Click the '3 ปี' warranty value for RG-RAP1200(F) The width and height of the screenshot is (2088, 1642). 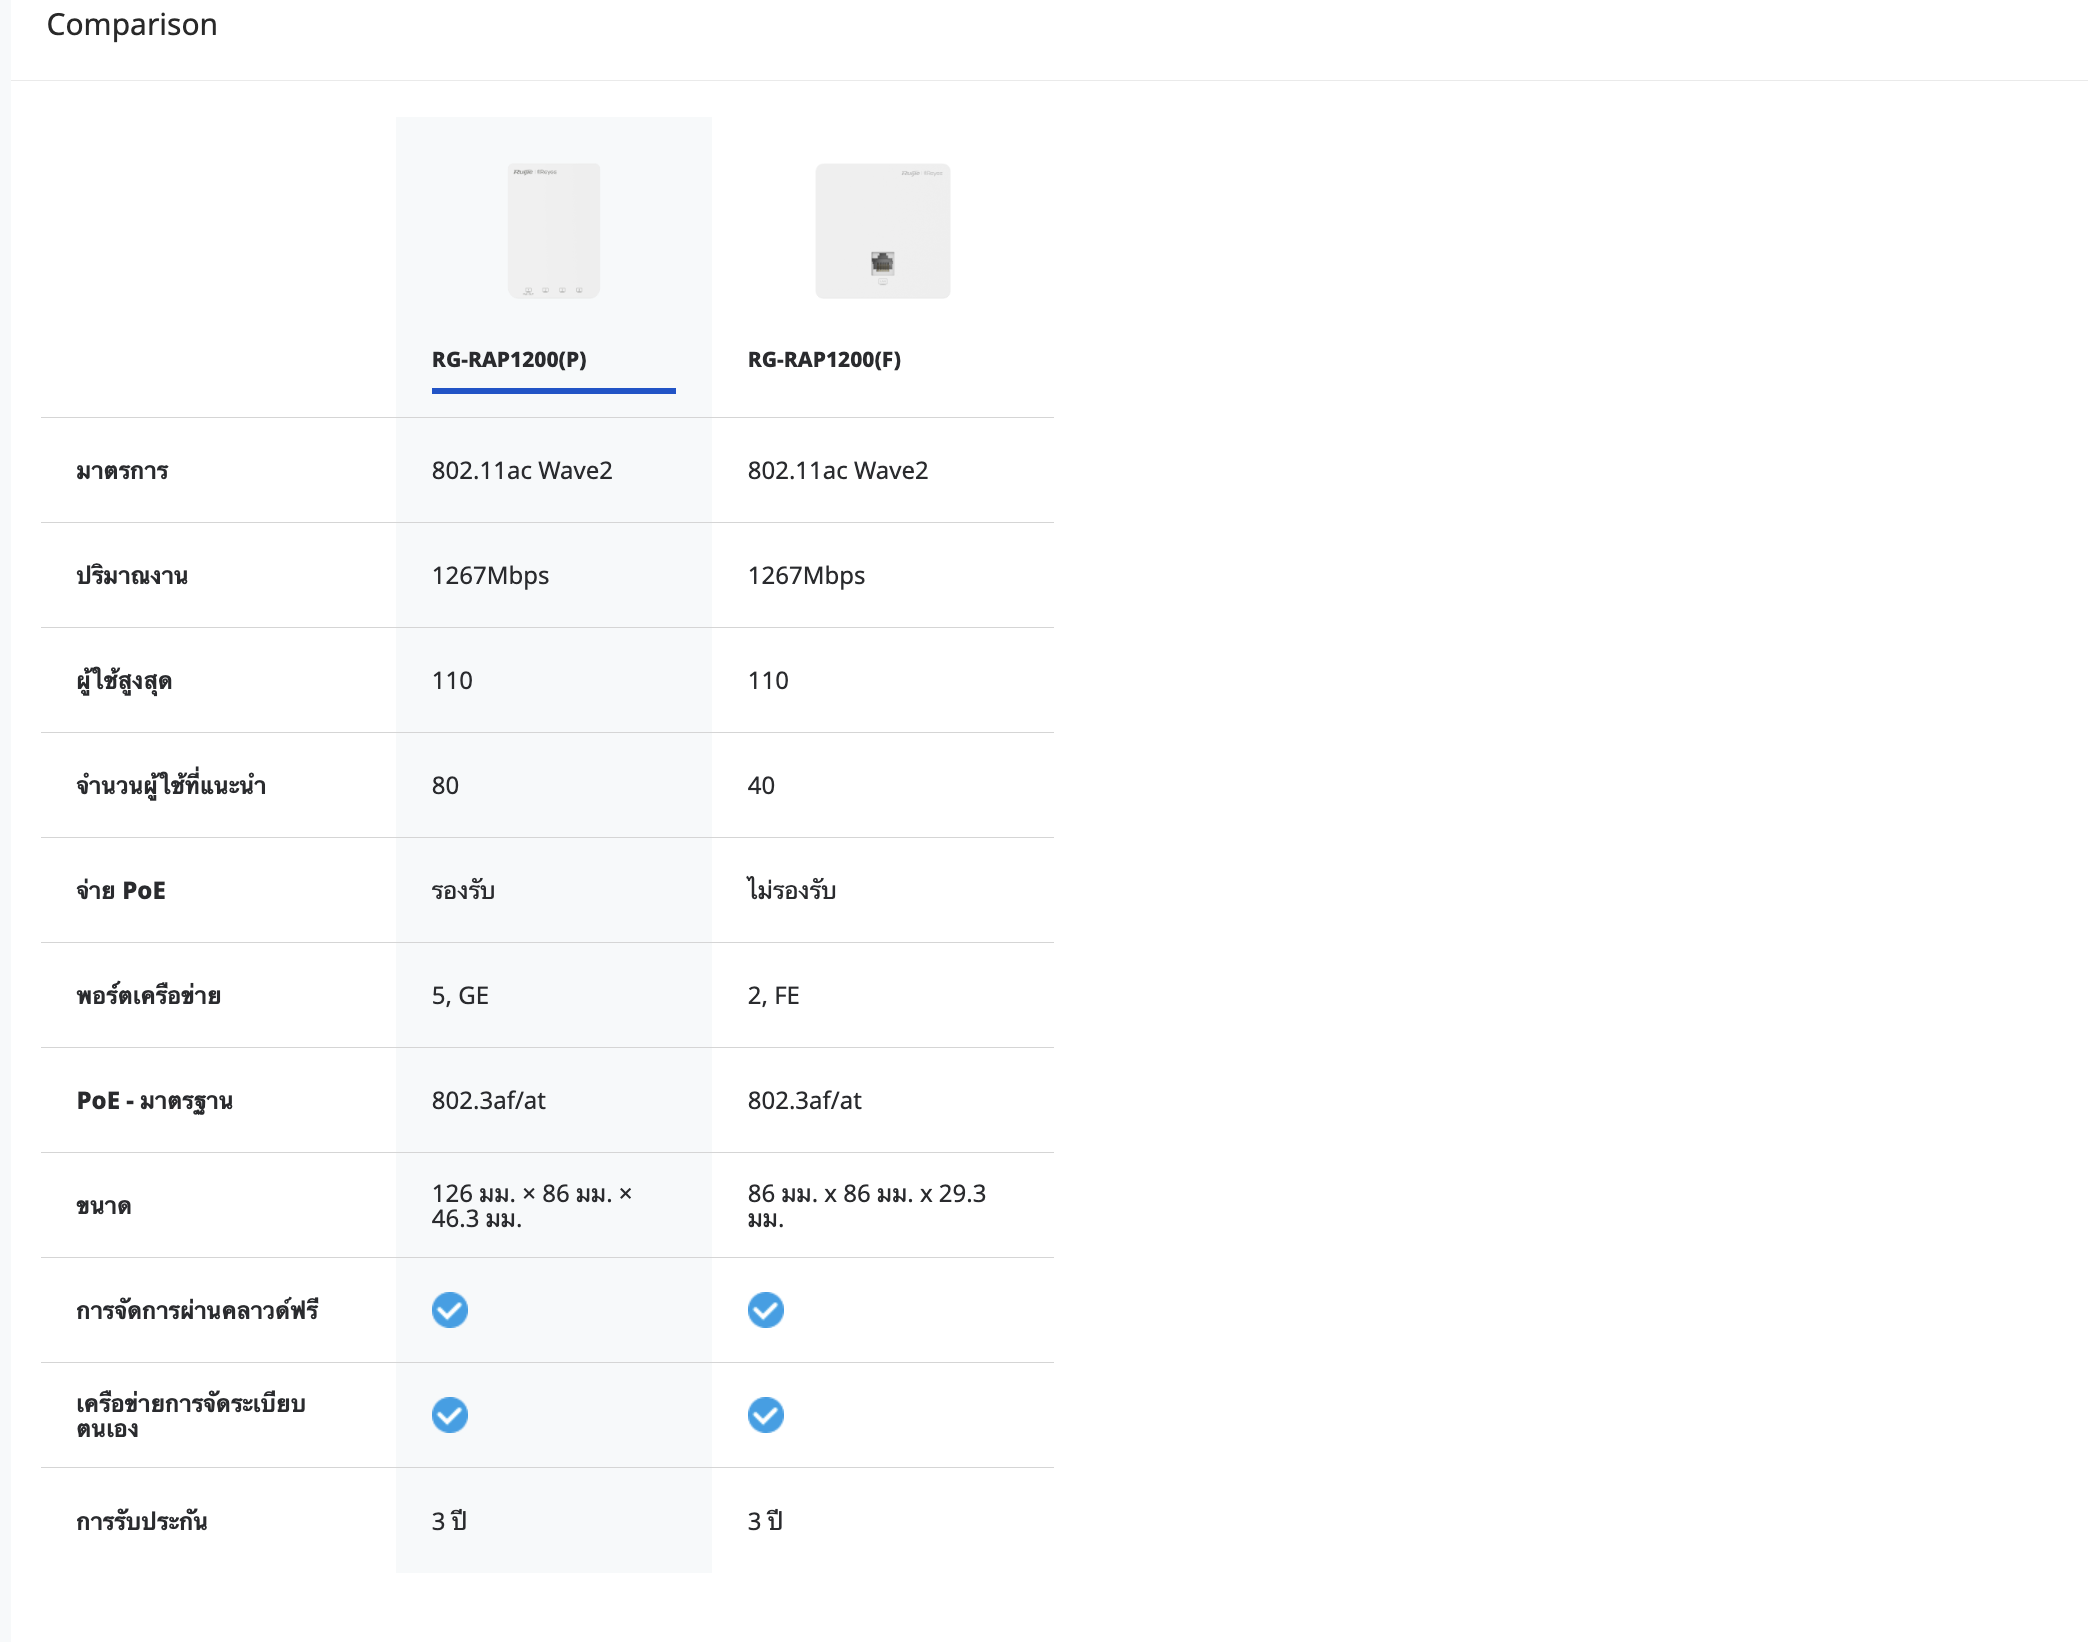[x=765, y=1520]
